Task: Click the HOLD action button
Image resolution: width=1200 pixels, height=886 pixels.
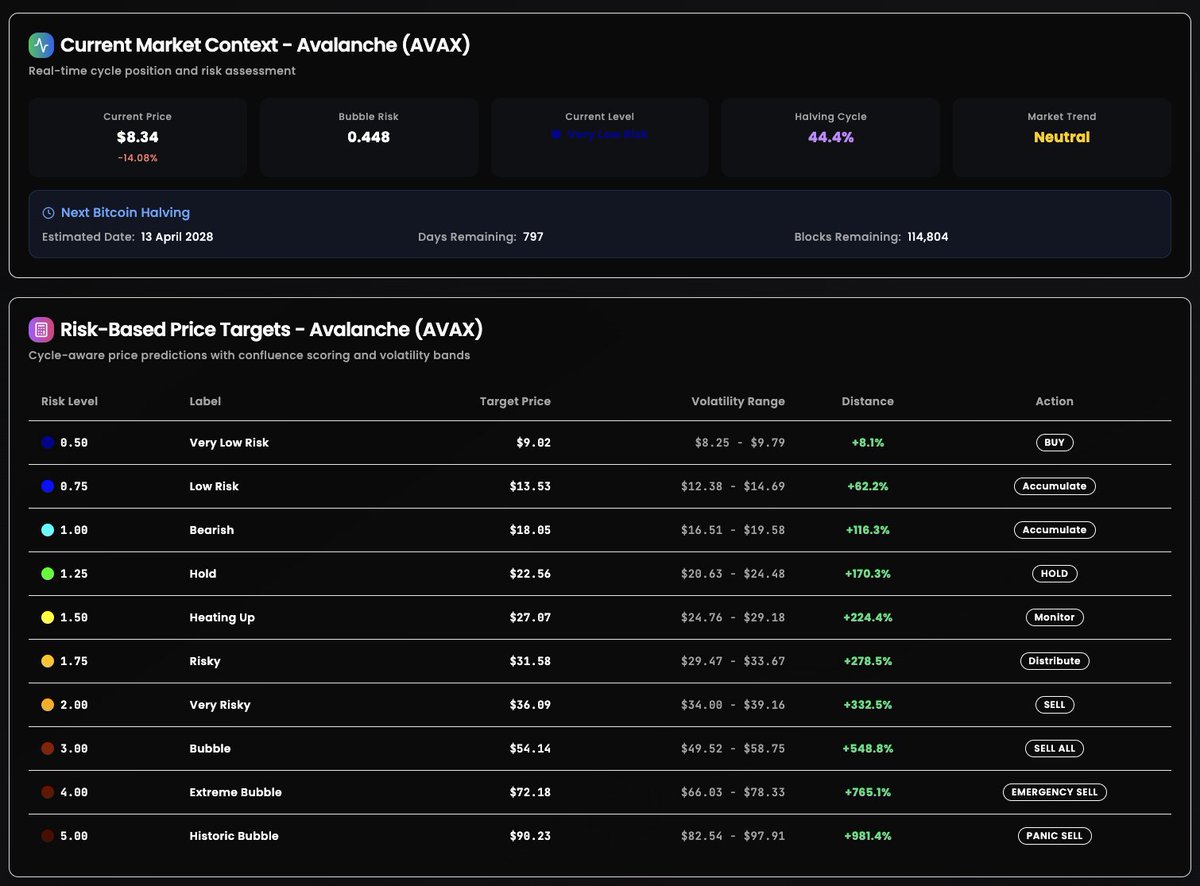Action: tap(1054, 574)
